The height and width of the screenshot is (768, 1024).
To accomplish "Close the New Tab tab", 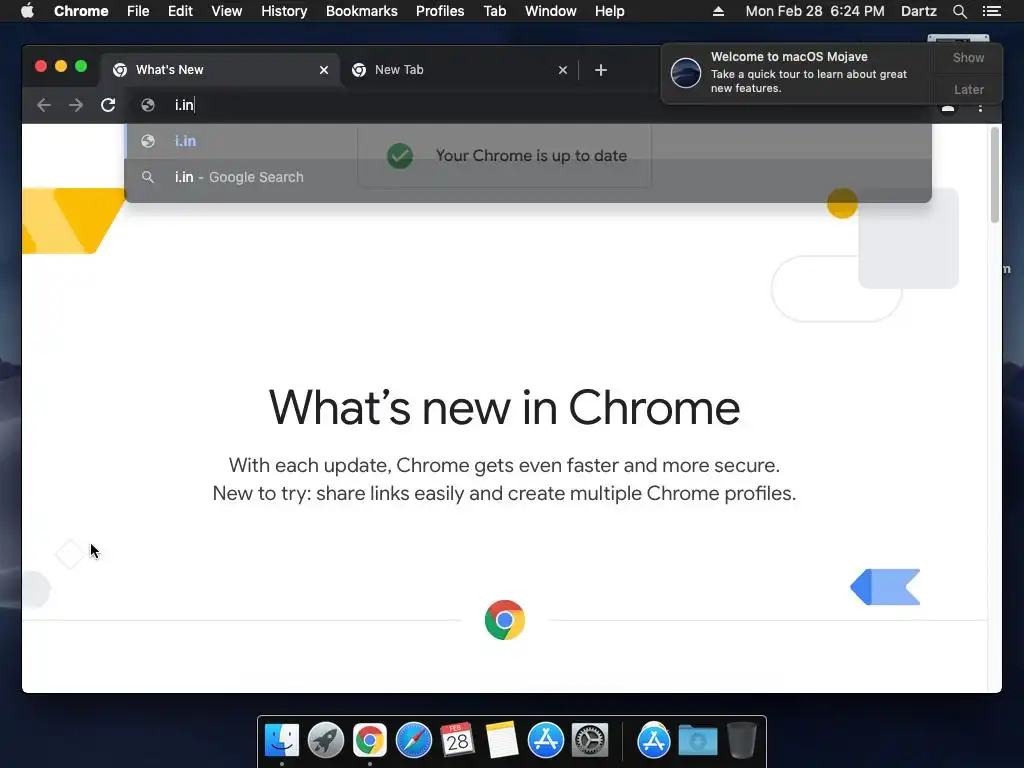I will pyautogui.click(x=563, y=70).
